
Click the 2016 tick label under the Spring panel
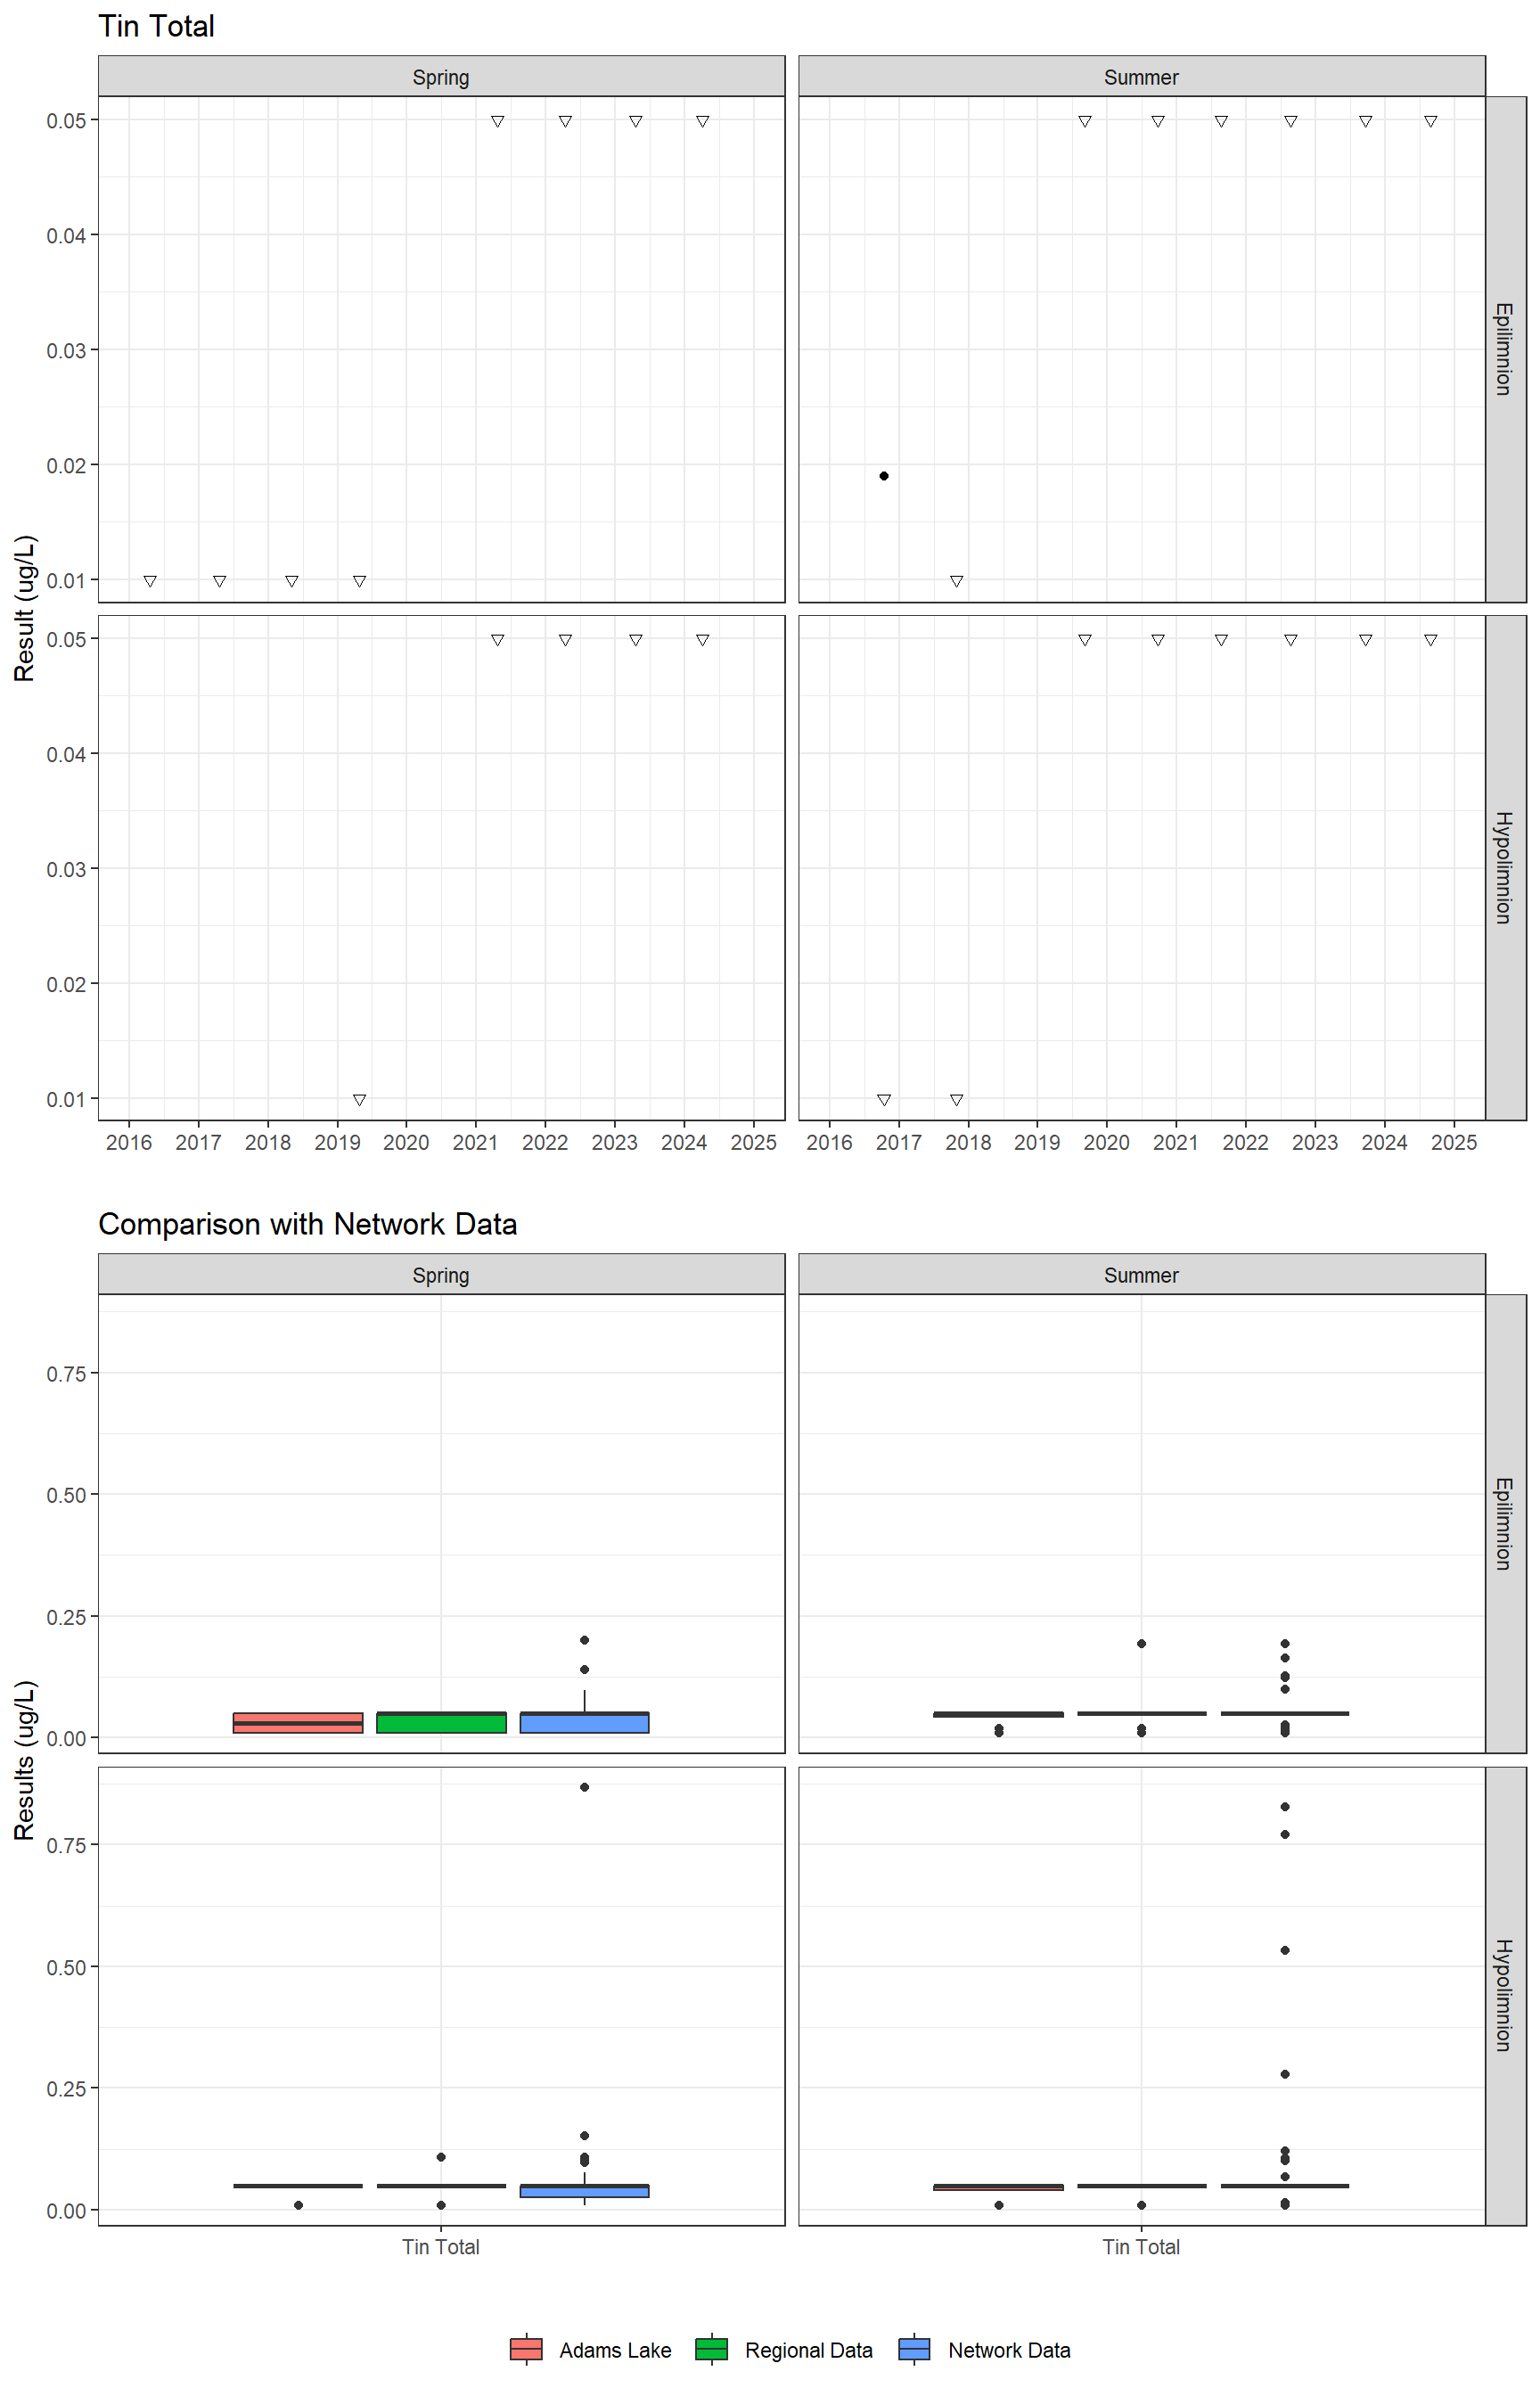[x=129, y=1143]
